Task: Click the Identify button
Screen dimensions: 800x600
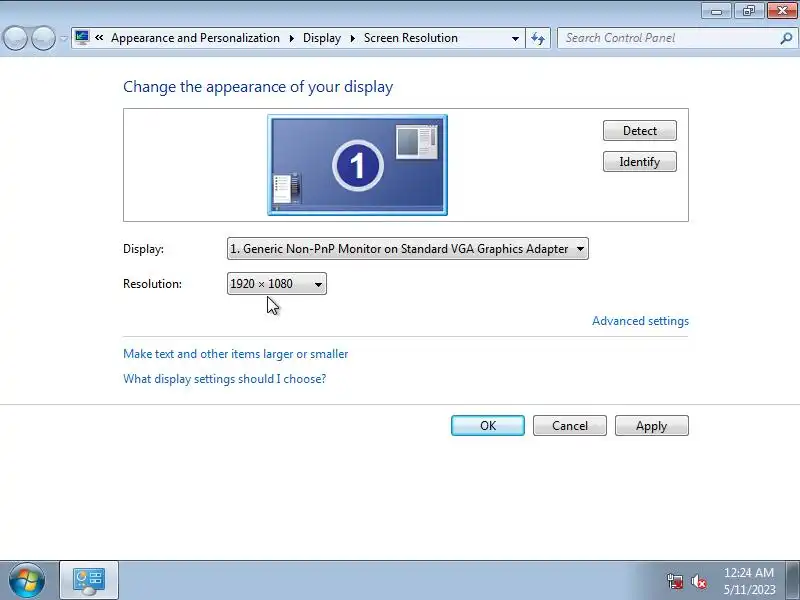Action: point(640,162)
